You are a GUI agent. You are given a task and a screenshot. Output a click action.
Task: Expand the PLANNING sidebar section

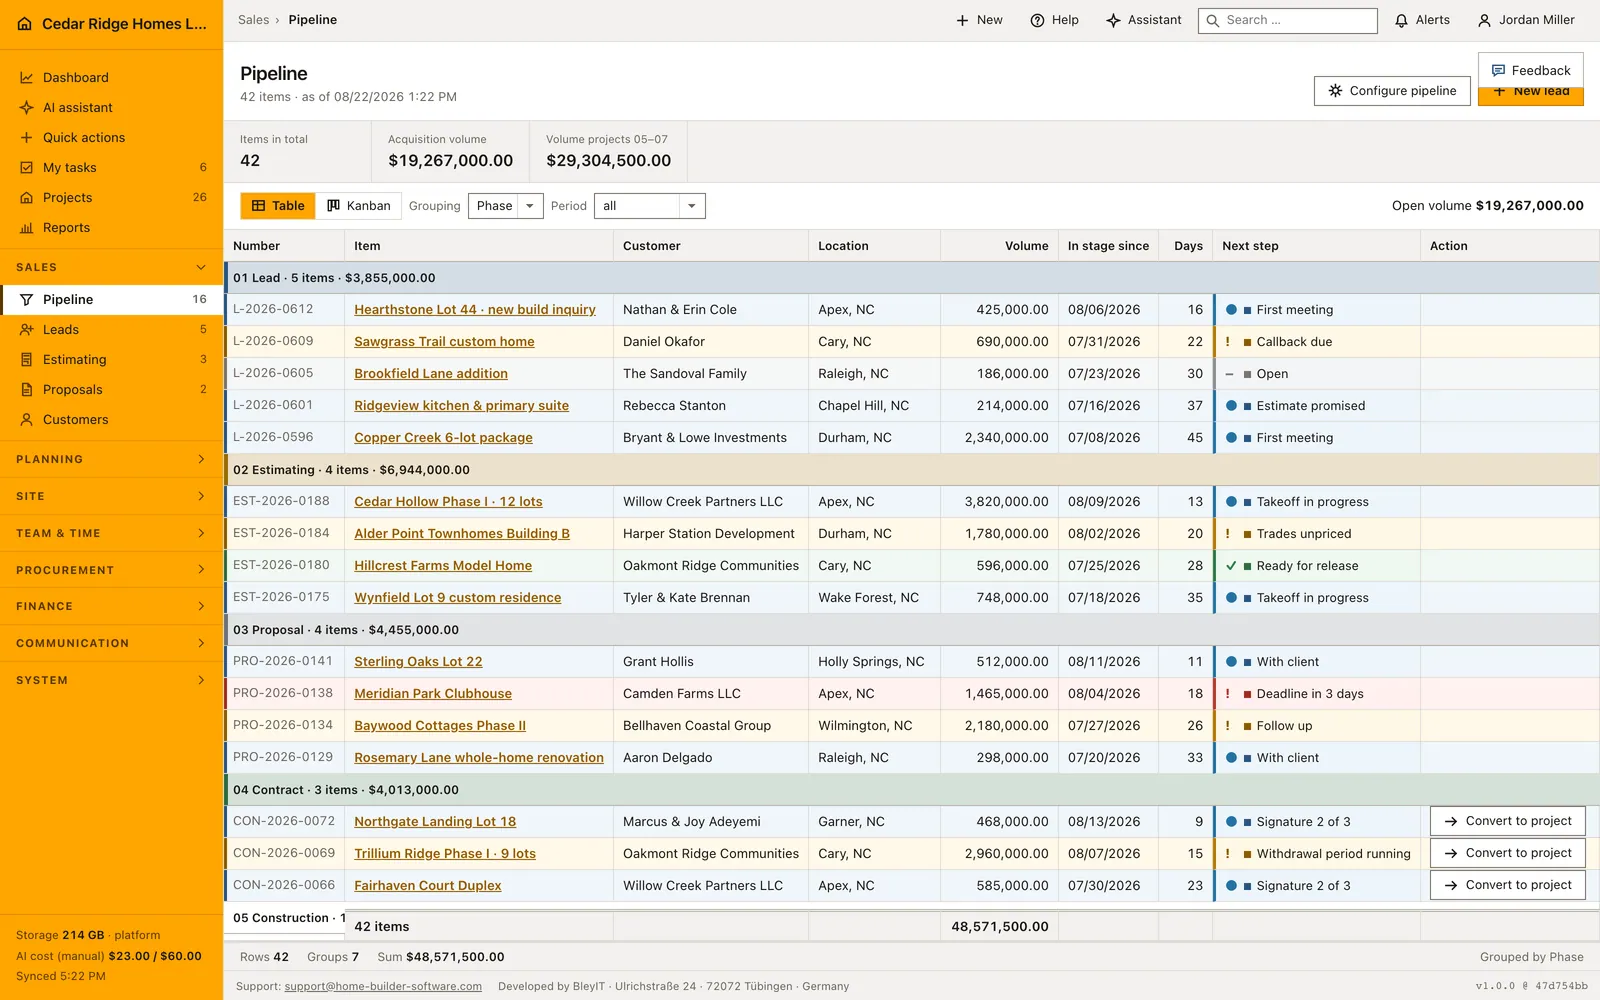pyautogui.click(x=111, y=460)
